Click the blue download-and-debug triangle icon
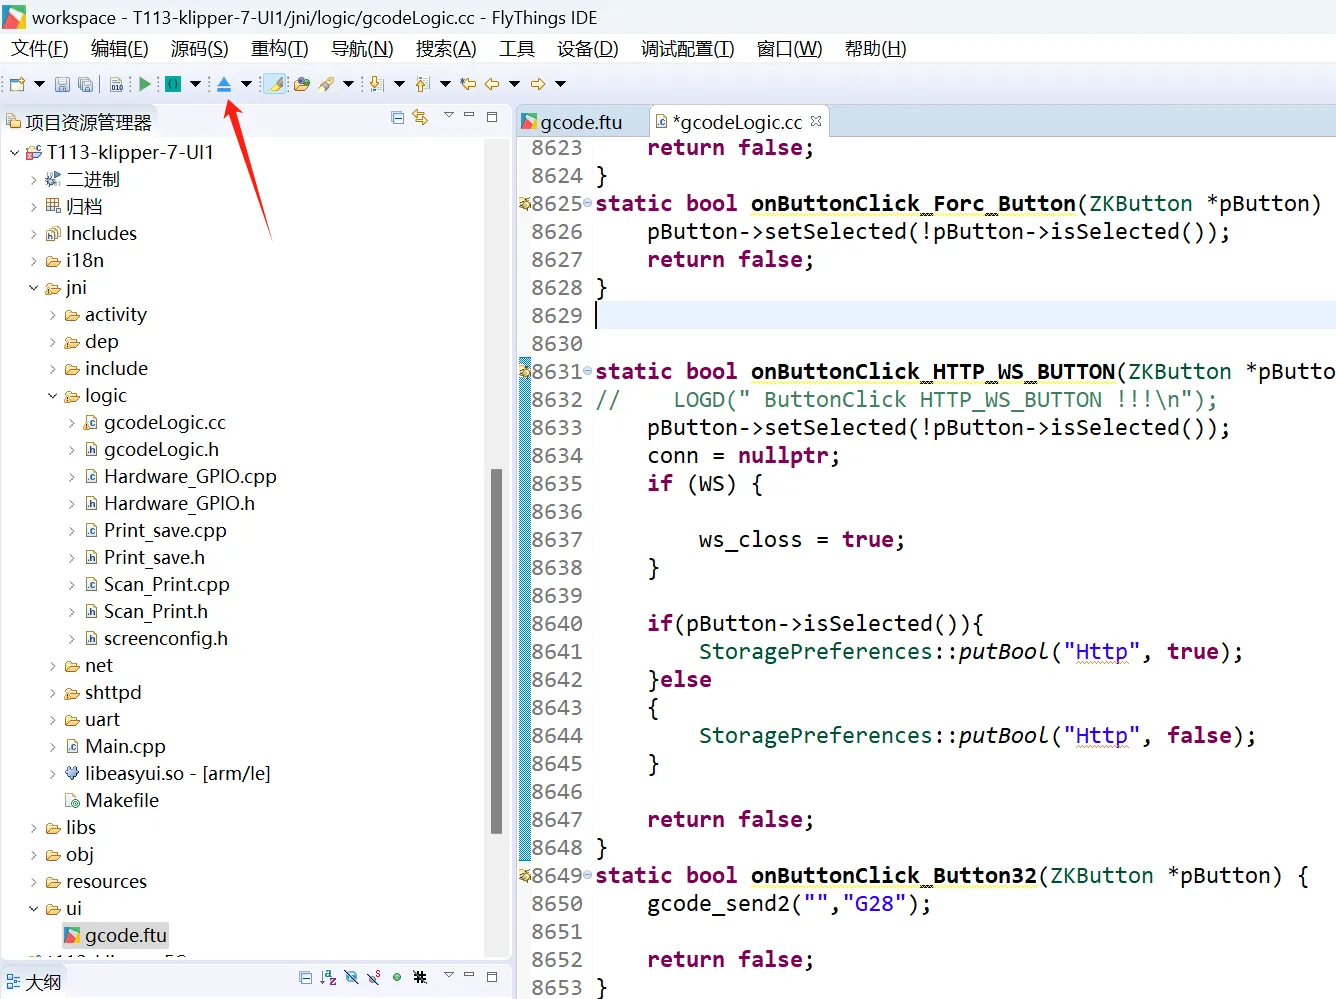Viewport: 1336px width, 999px height. [224, 84]
